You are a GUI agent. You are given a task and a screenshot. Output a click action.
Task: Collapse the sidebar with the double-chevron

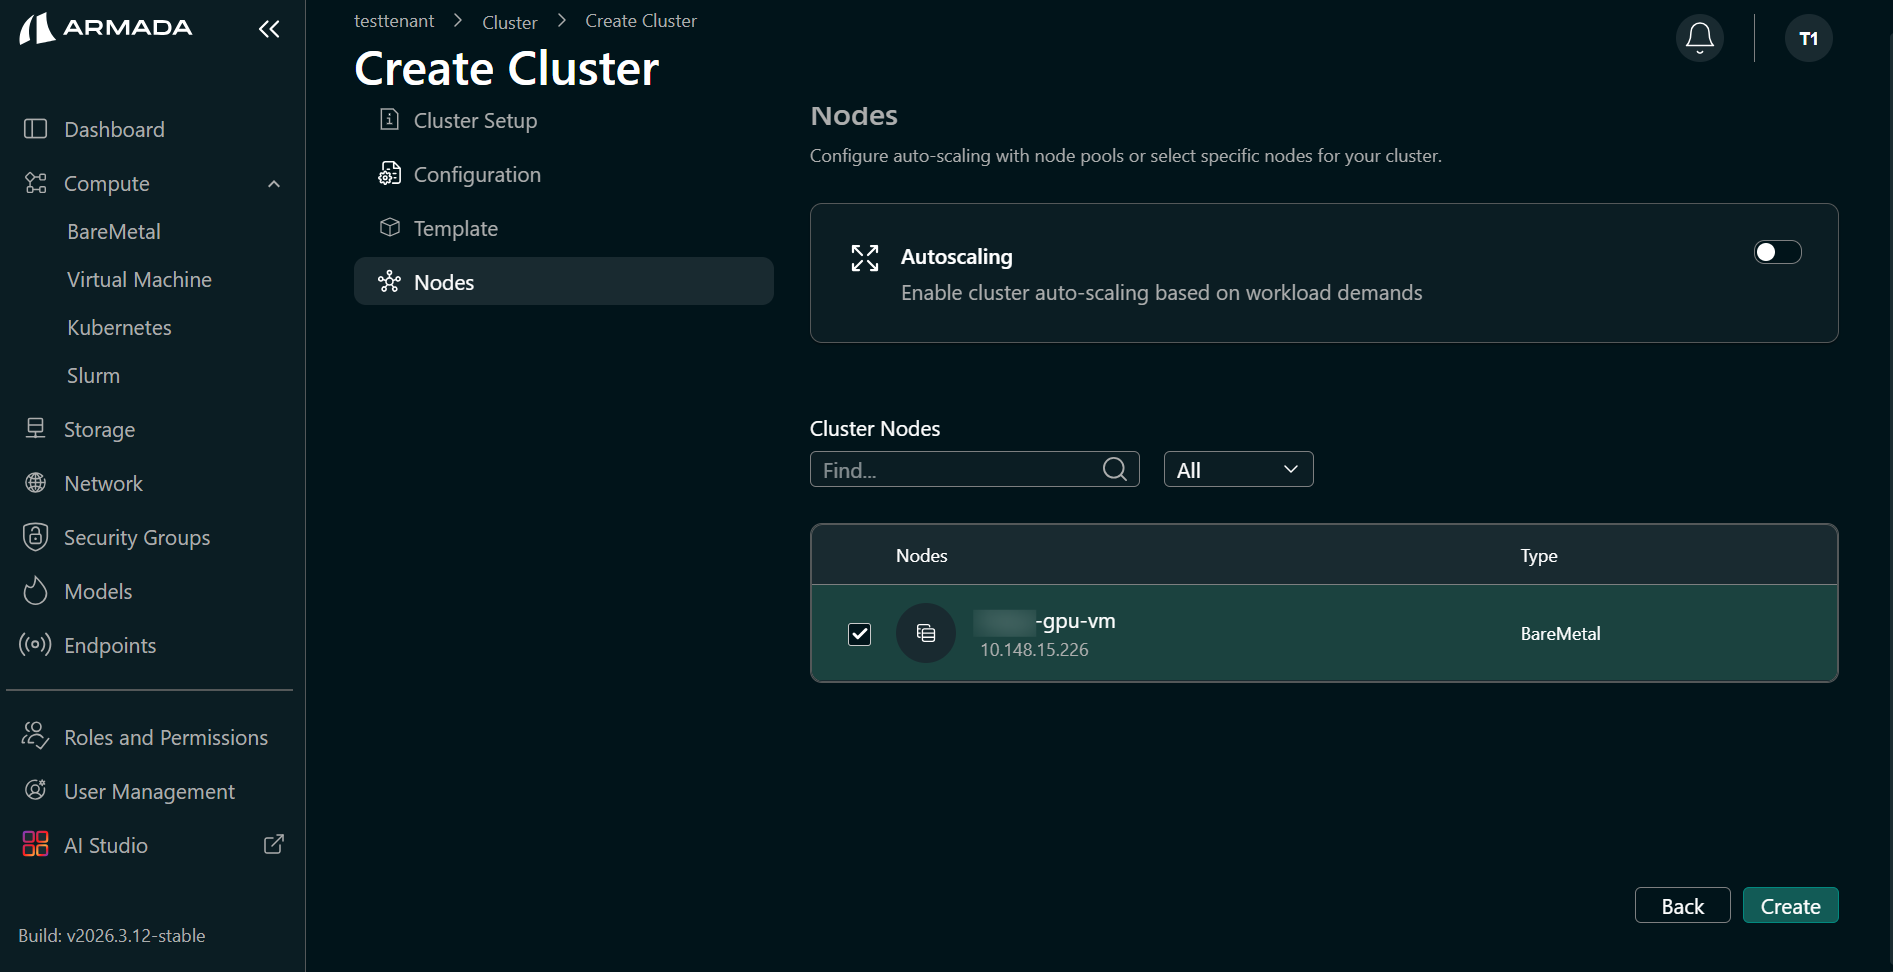pos(268,29)
